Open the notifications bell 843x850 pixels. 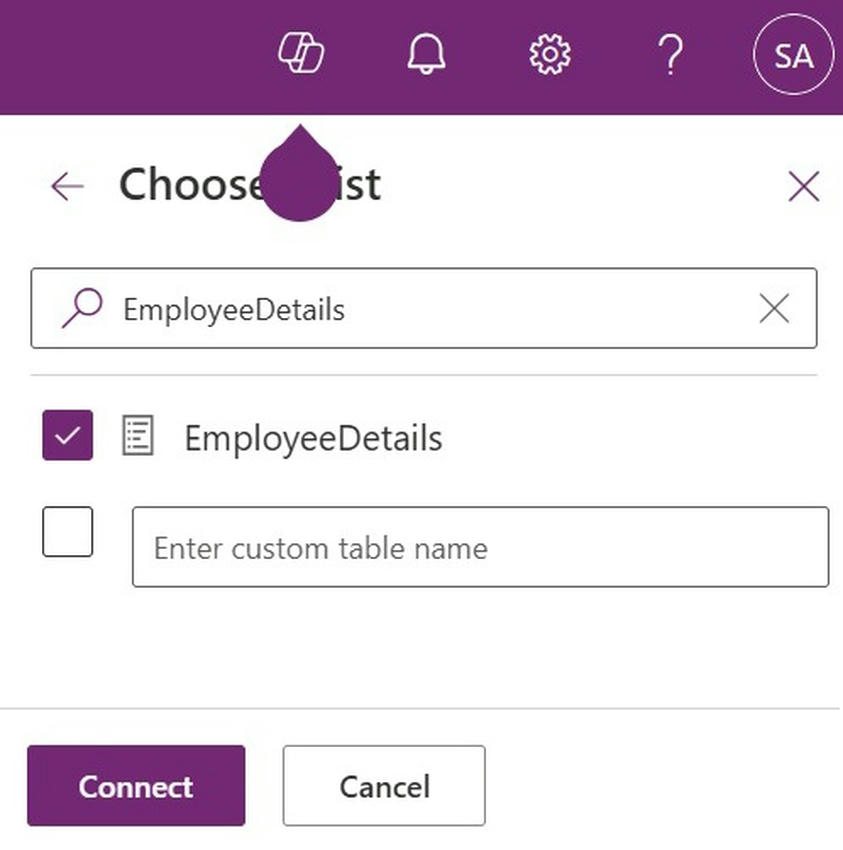(426, 54)
